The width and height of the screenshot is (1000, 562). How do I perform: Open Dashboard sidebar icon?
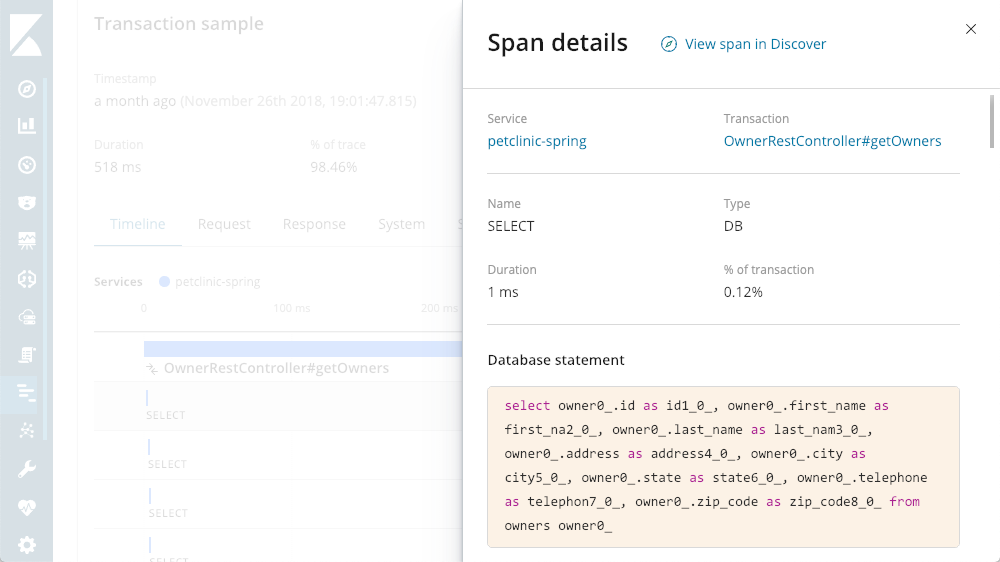(x=27, y=165)
